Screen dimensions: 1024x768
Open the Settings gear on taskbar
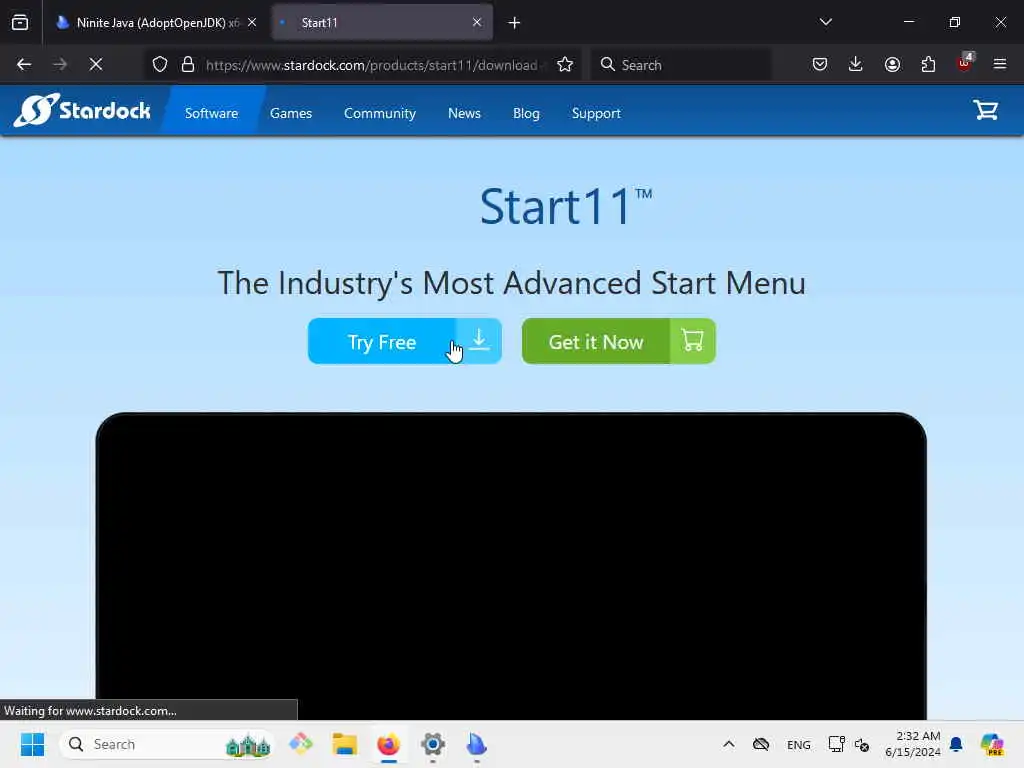[432, 744]
